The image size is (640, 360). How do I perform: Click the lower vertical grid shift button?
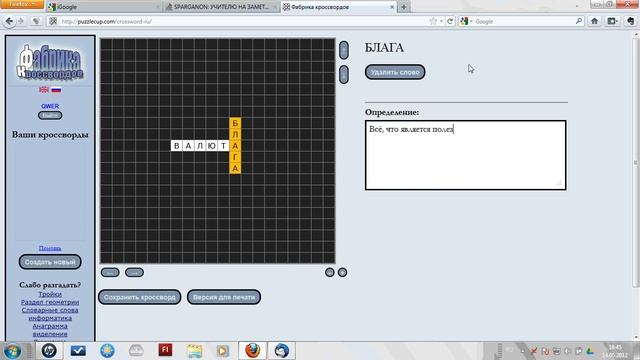click(x=344, y=74)
